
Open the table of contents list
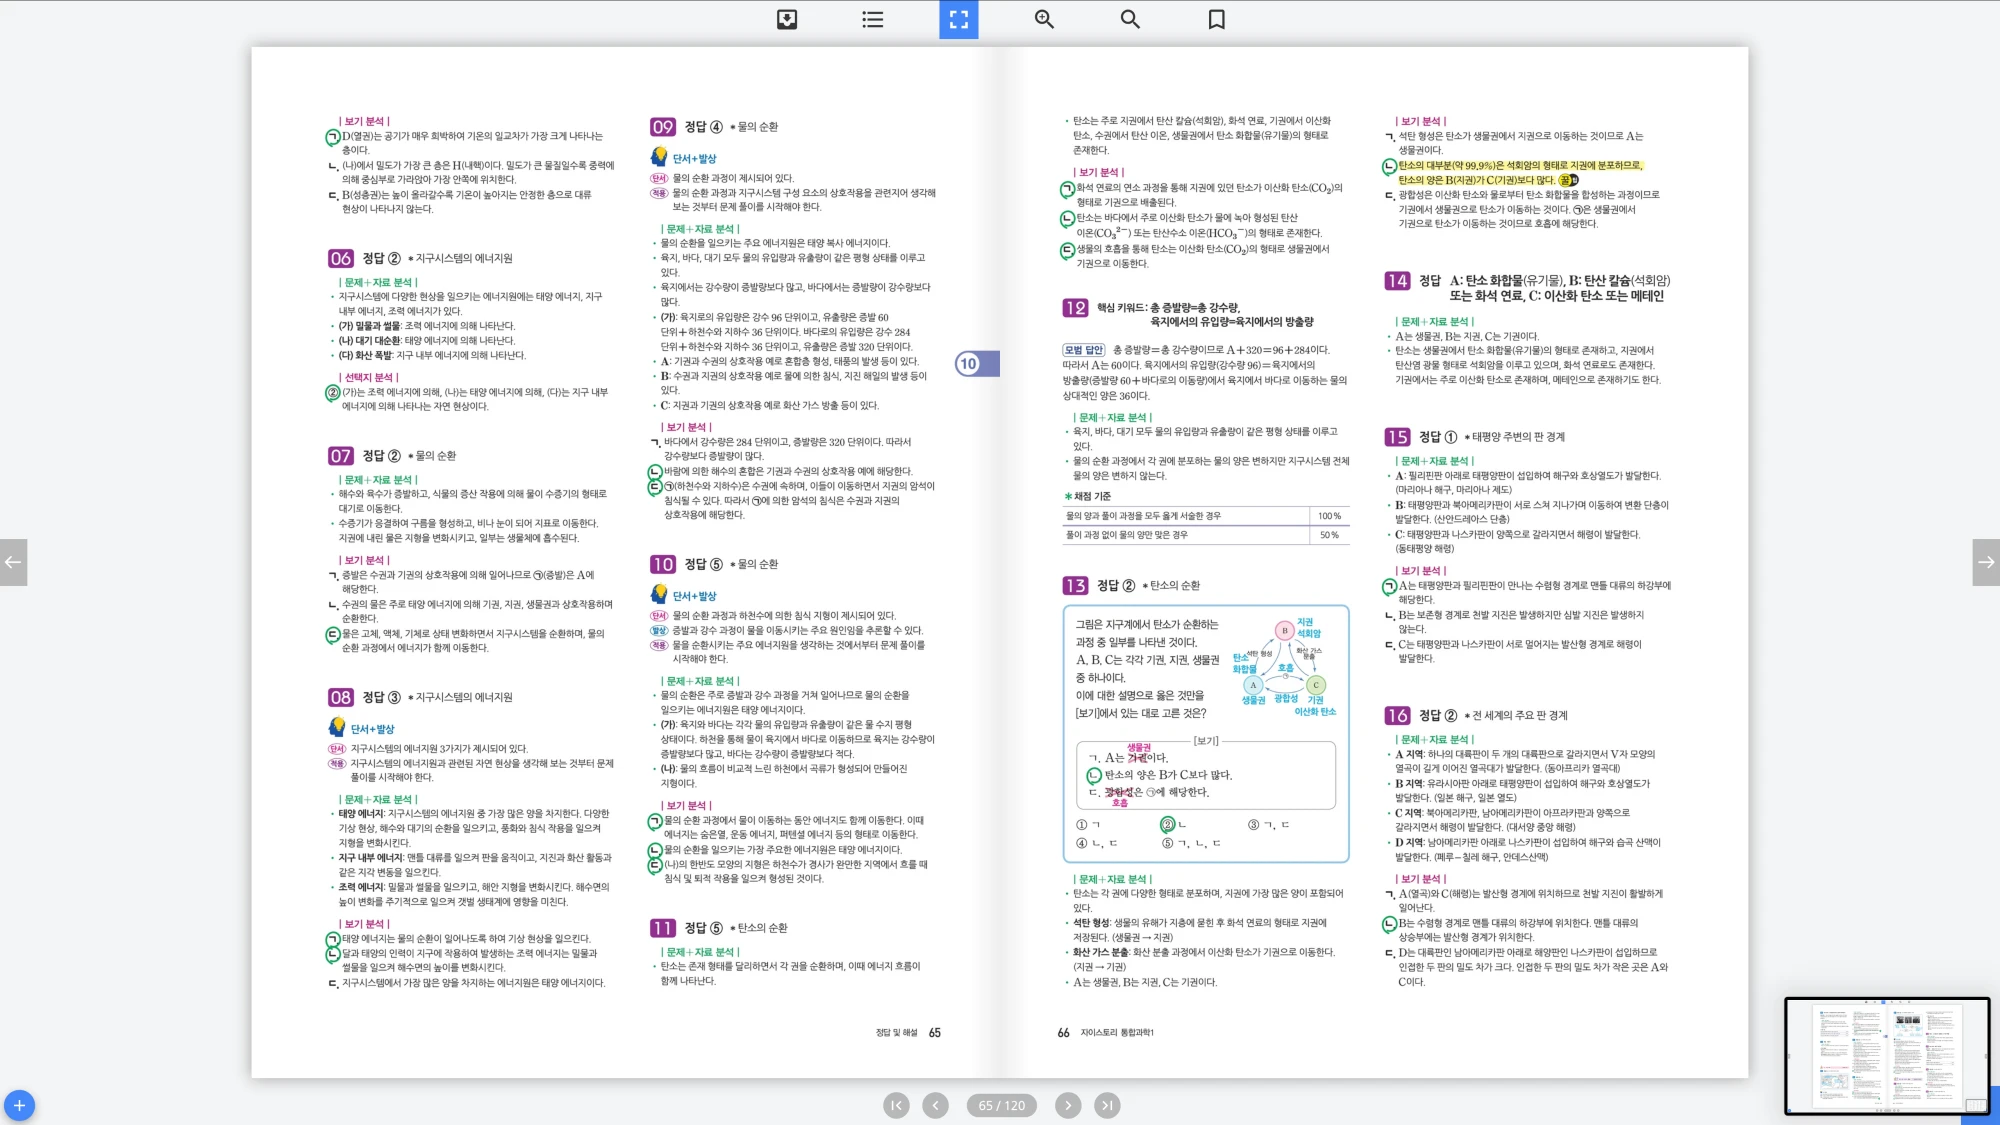pos(873,19)
